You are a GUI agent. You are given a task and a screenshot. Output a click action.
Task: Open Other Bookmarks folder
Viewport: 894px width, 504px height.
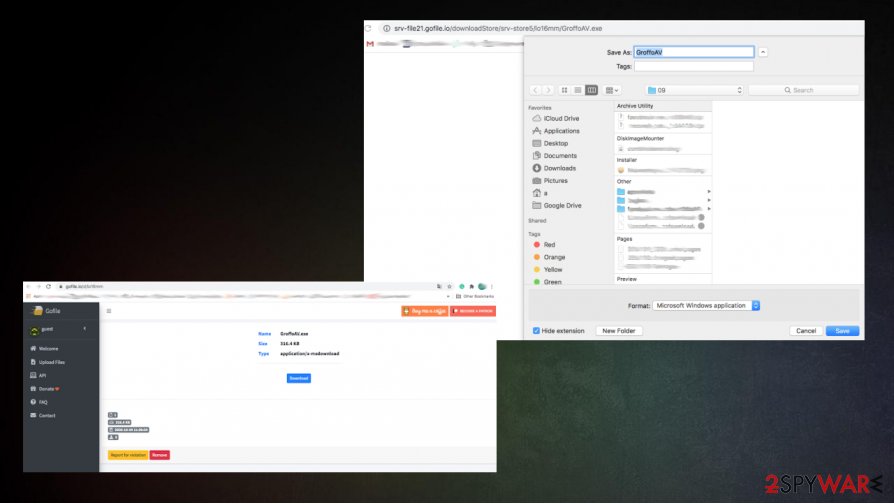[474, 296]
